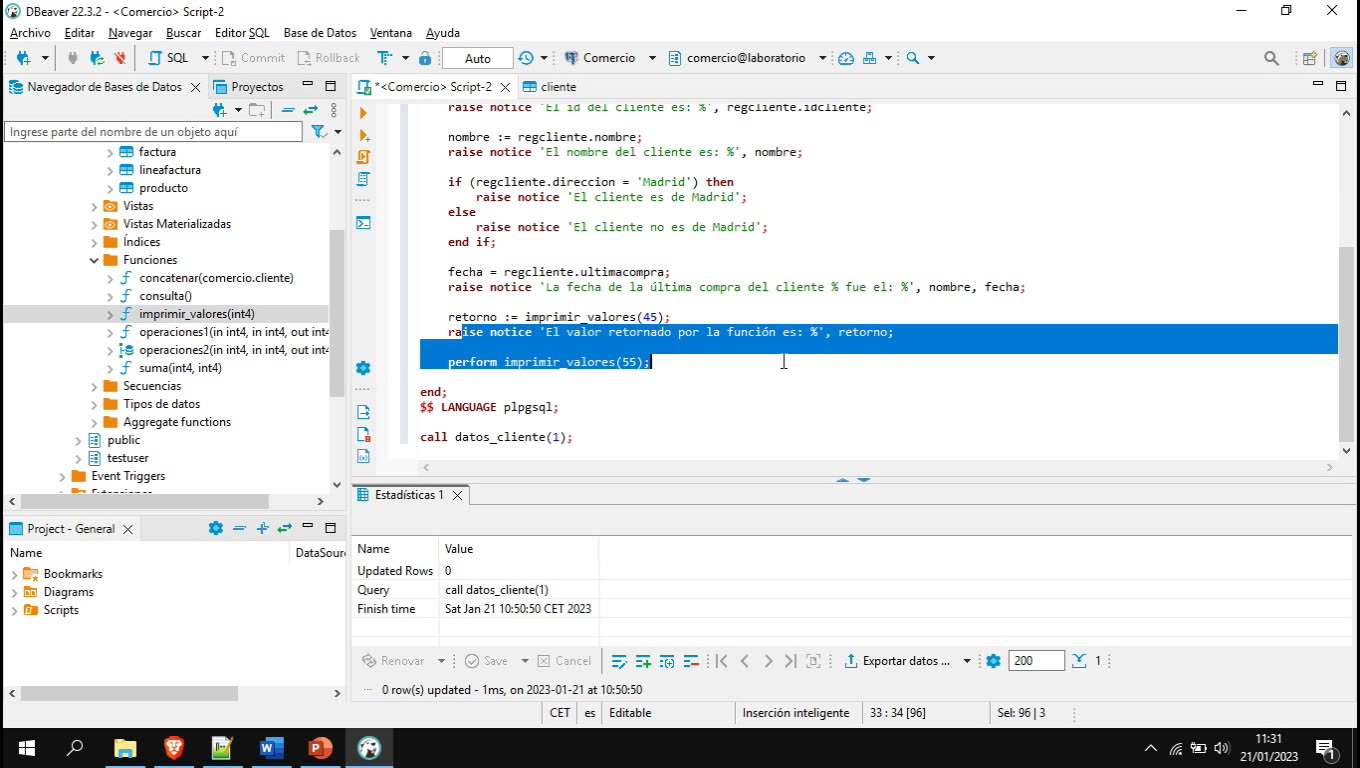The height and width of the screenshot is (768, 1360).
Task: Open Brave browser from taskbar
Action: coord(174,747)
